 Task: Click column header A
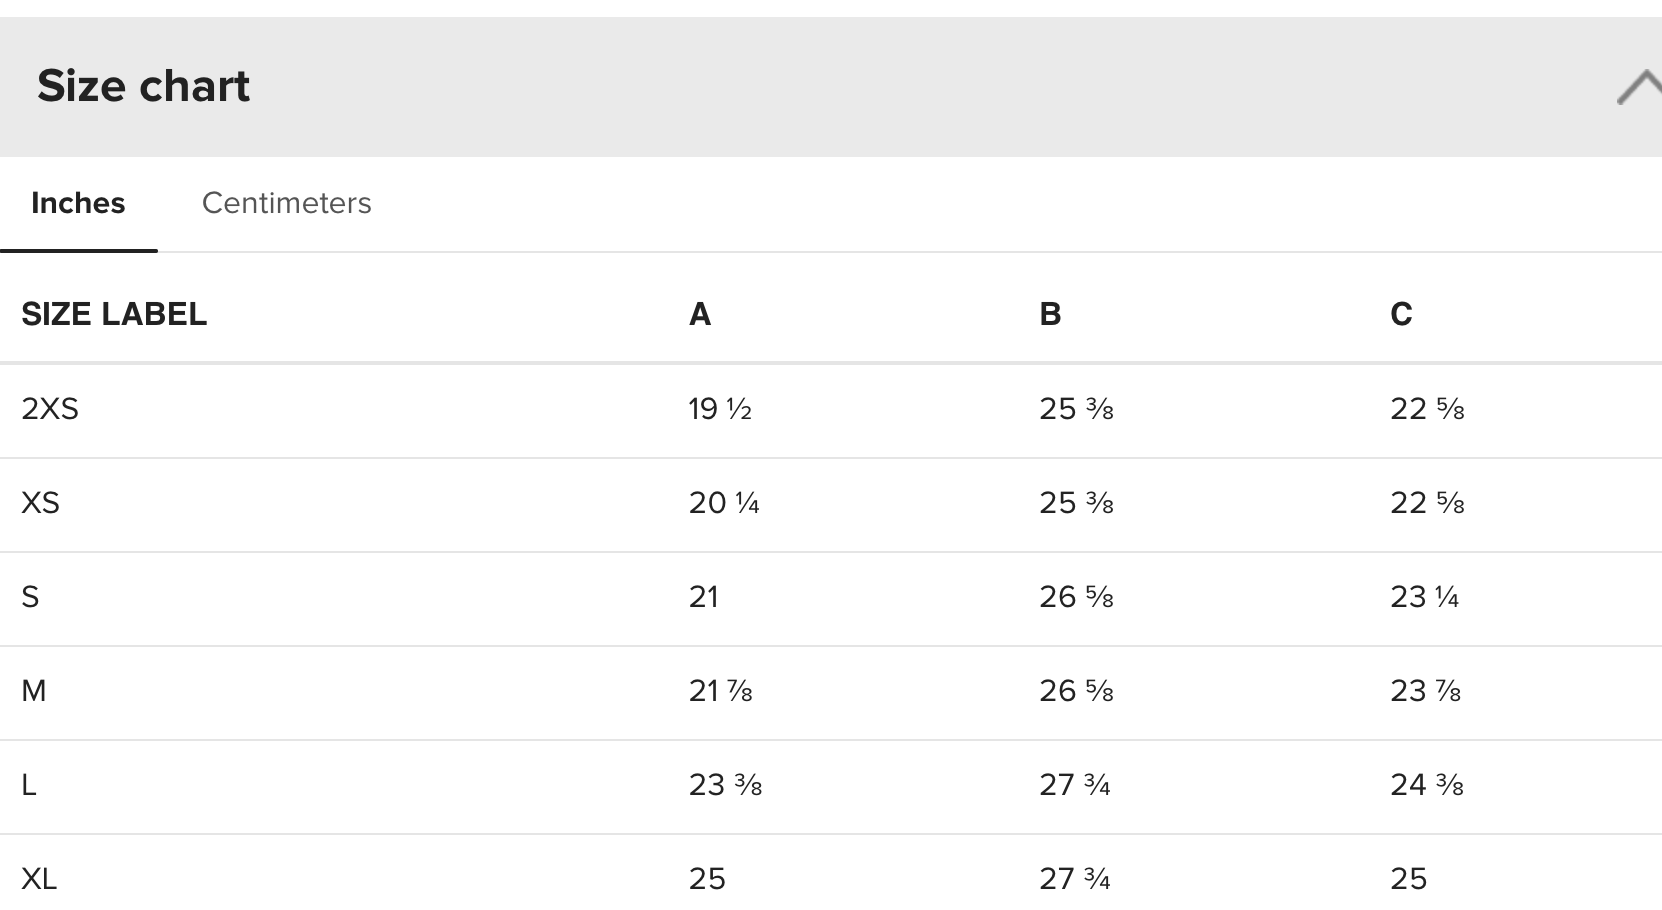tap(700, 314)
